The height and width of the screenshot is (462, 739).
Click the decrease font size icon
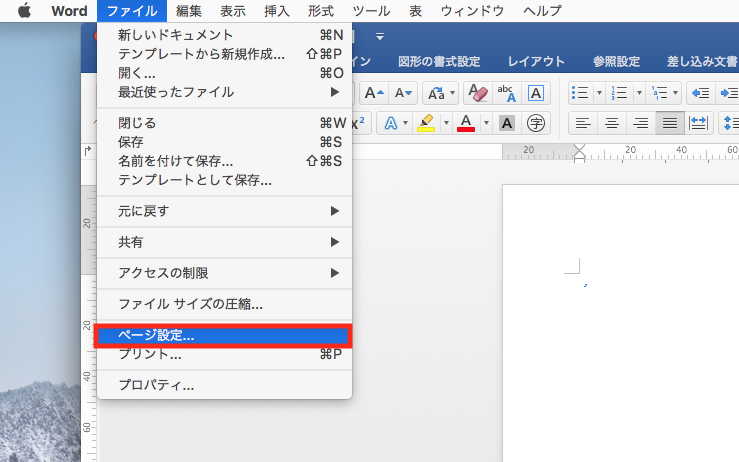click(403, 93)
